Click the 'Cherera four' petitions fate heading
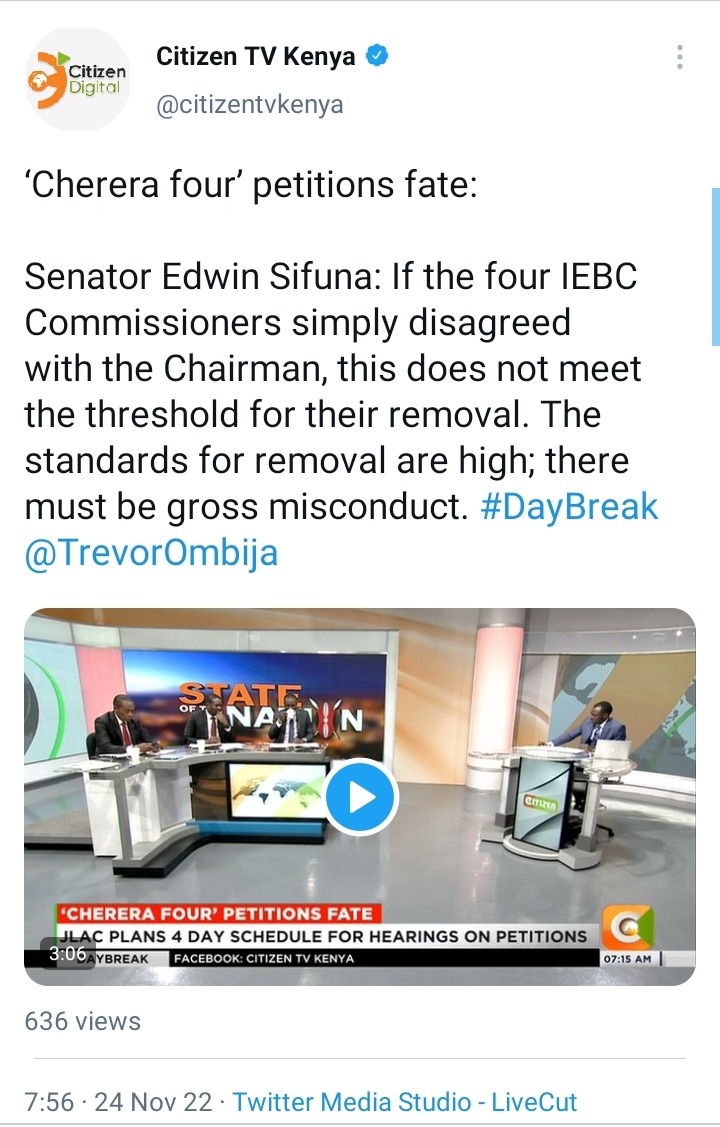Image resolution: width=720 pixels, height=1127 pixels. (251, 184)
